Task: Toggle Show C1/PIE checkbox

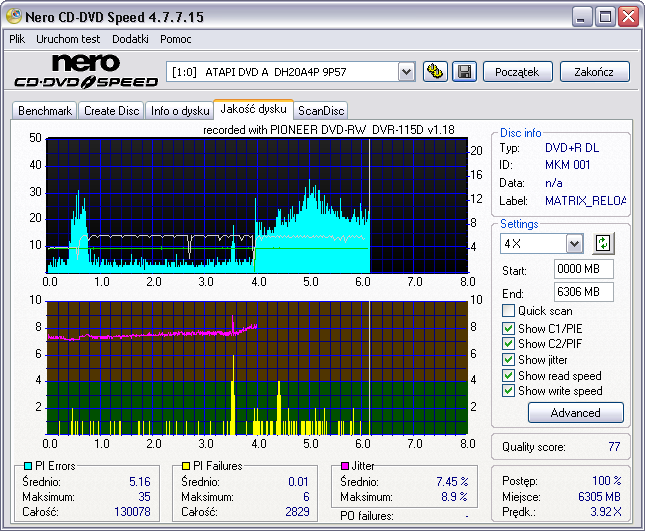Action: tap(508, 328)
